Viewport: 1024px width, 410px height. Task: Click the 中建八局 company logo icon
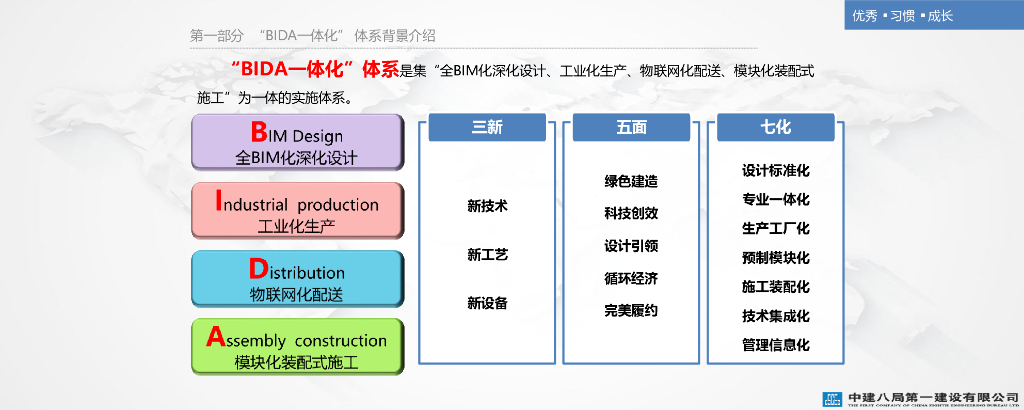833,398
